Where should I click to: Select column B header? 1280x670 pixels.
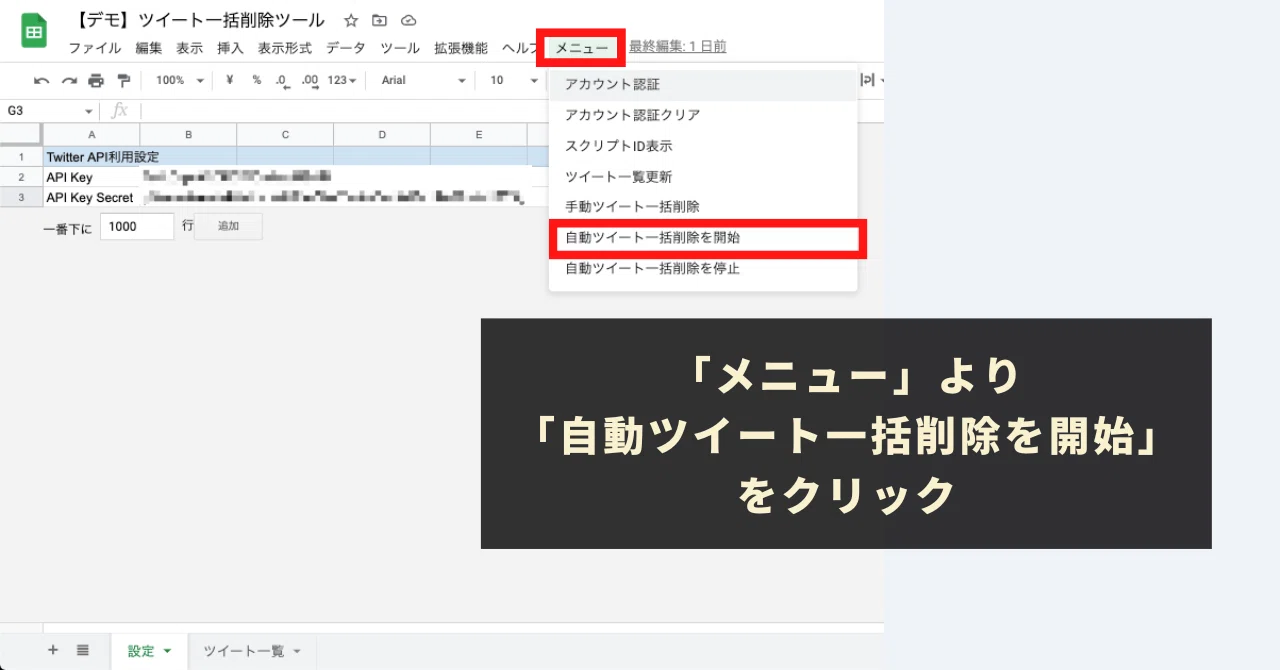188,135
